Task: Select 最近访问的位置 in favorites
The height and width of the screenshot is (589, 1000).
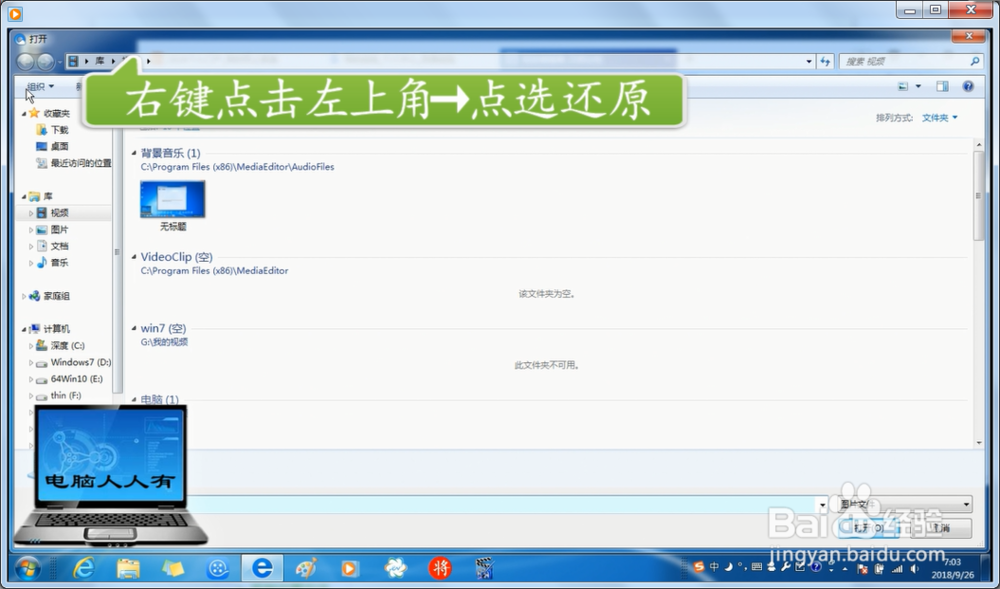Action: (x=73, y=163)
